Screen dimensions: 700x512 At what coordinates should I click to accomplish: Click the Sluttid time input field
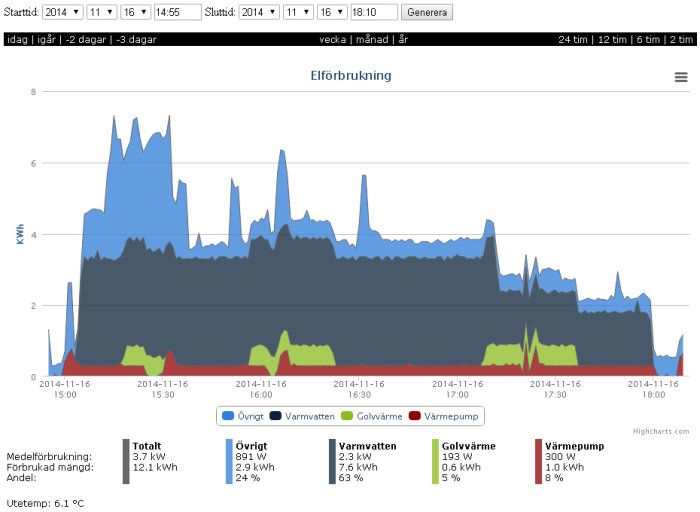(374, 12)
